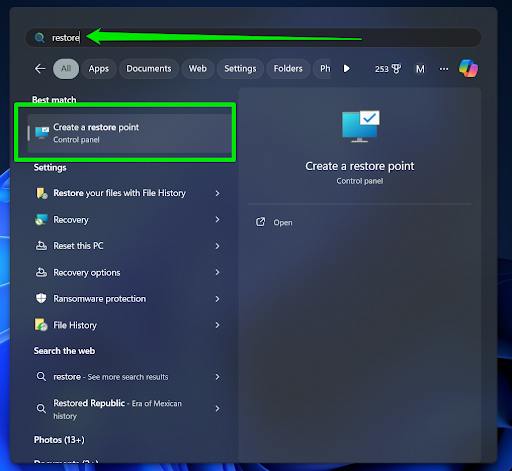The image size is (512, 471).
Task: Click the Best match heading
Action: point(54,99)
